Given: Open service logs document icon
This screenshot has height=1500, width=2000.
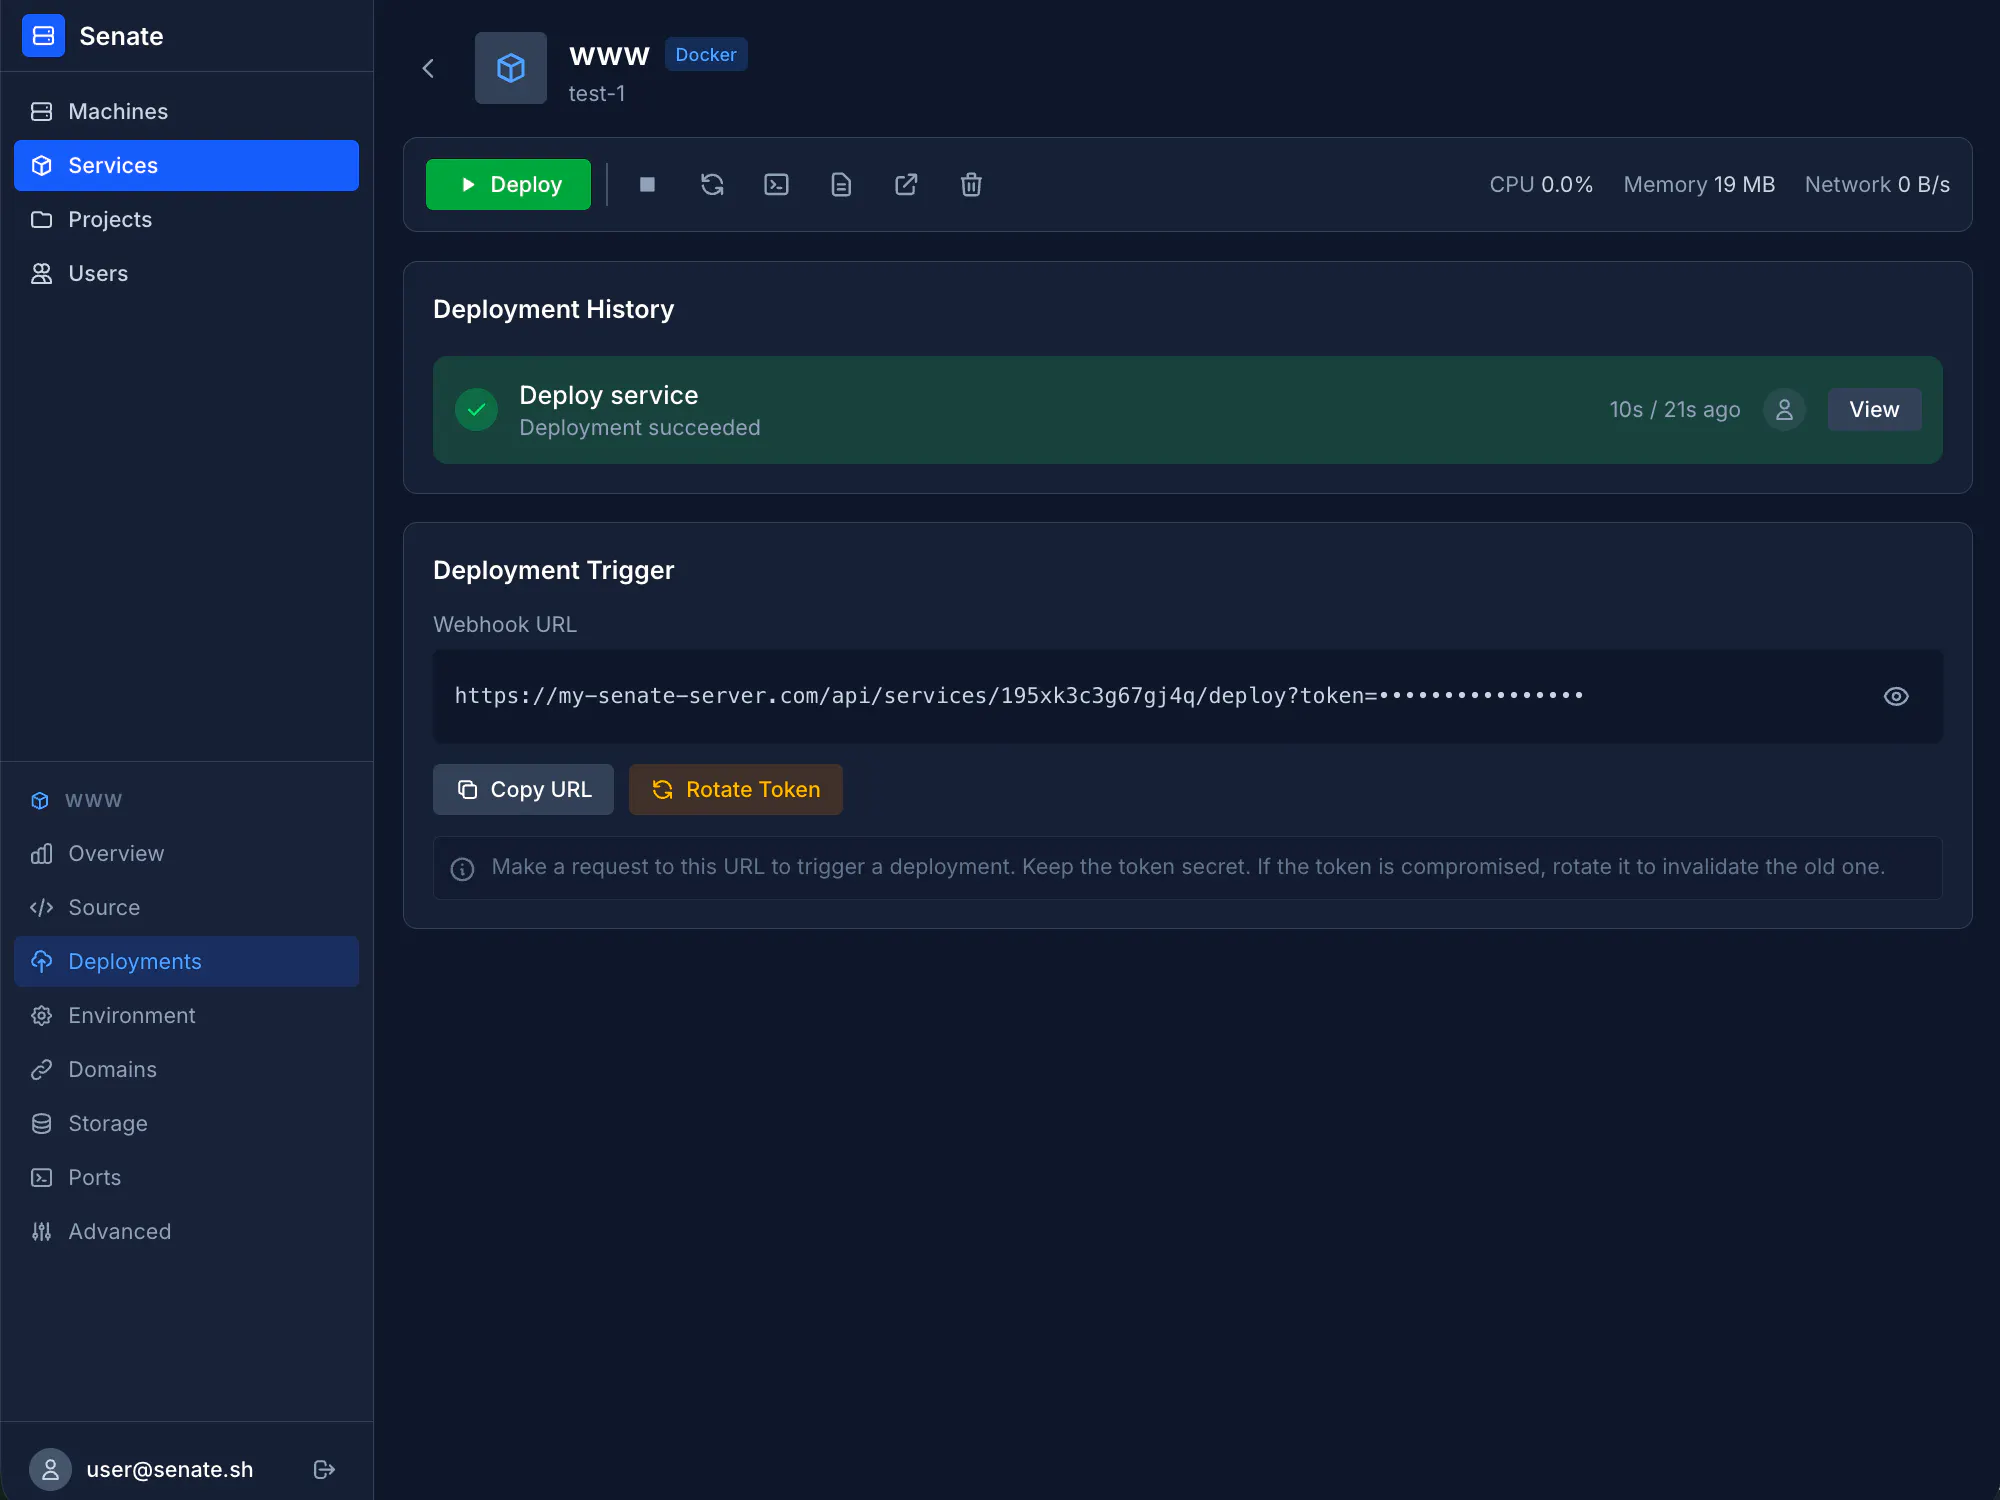Looking at the screenshot, I should coord(841,184).
